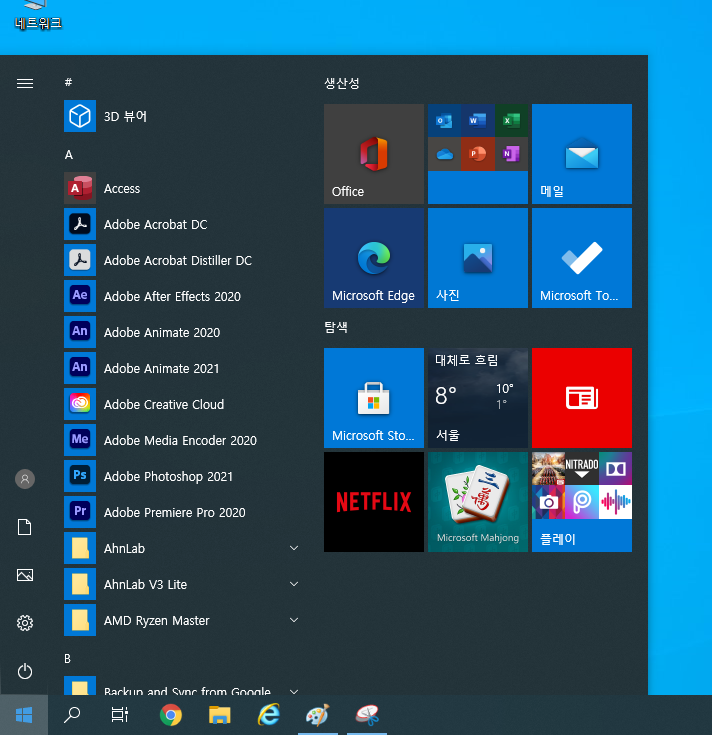712x735 pixels.
Task: Open the red News tile
Action: [582, 398]
